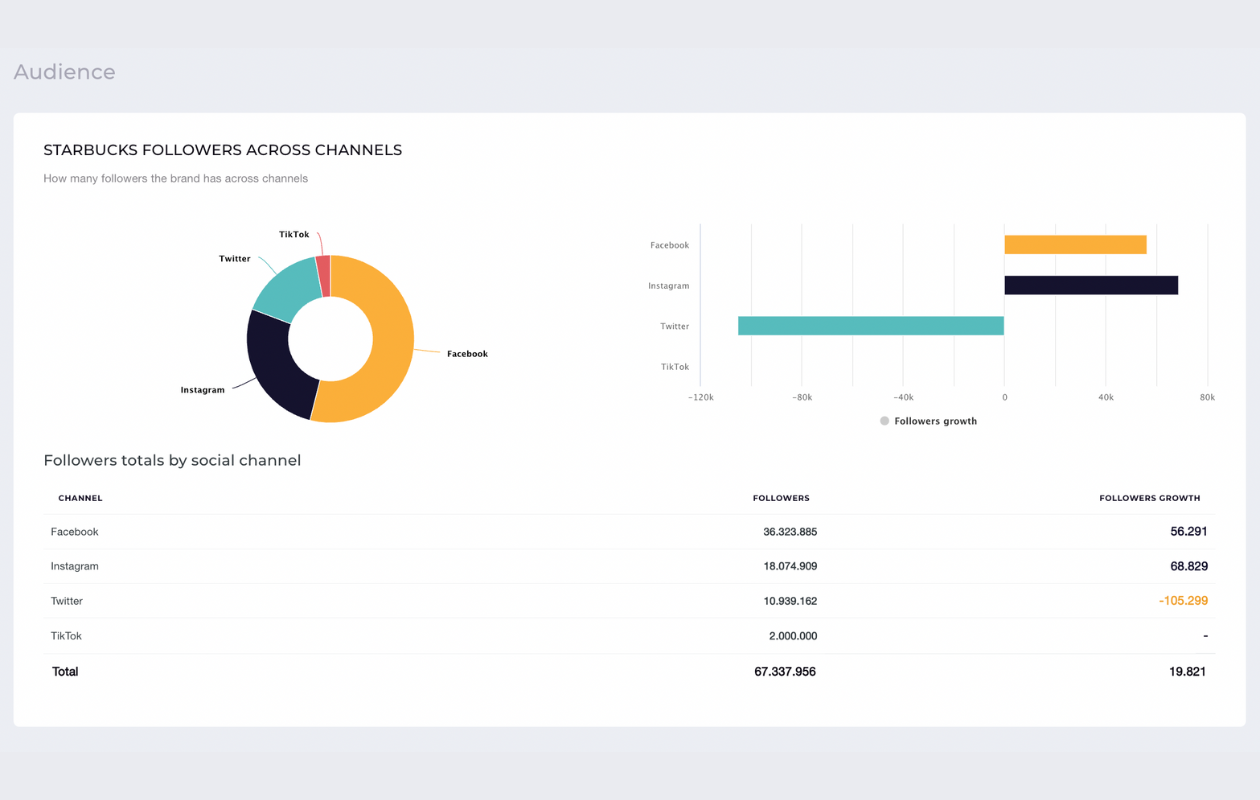Click the Twitter label beside the donut chart
The width and height of the screenshot is (1260, 800).
235,259
